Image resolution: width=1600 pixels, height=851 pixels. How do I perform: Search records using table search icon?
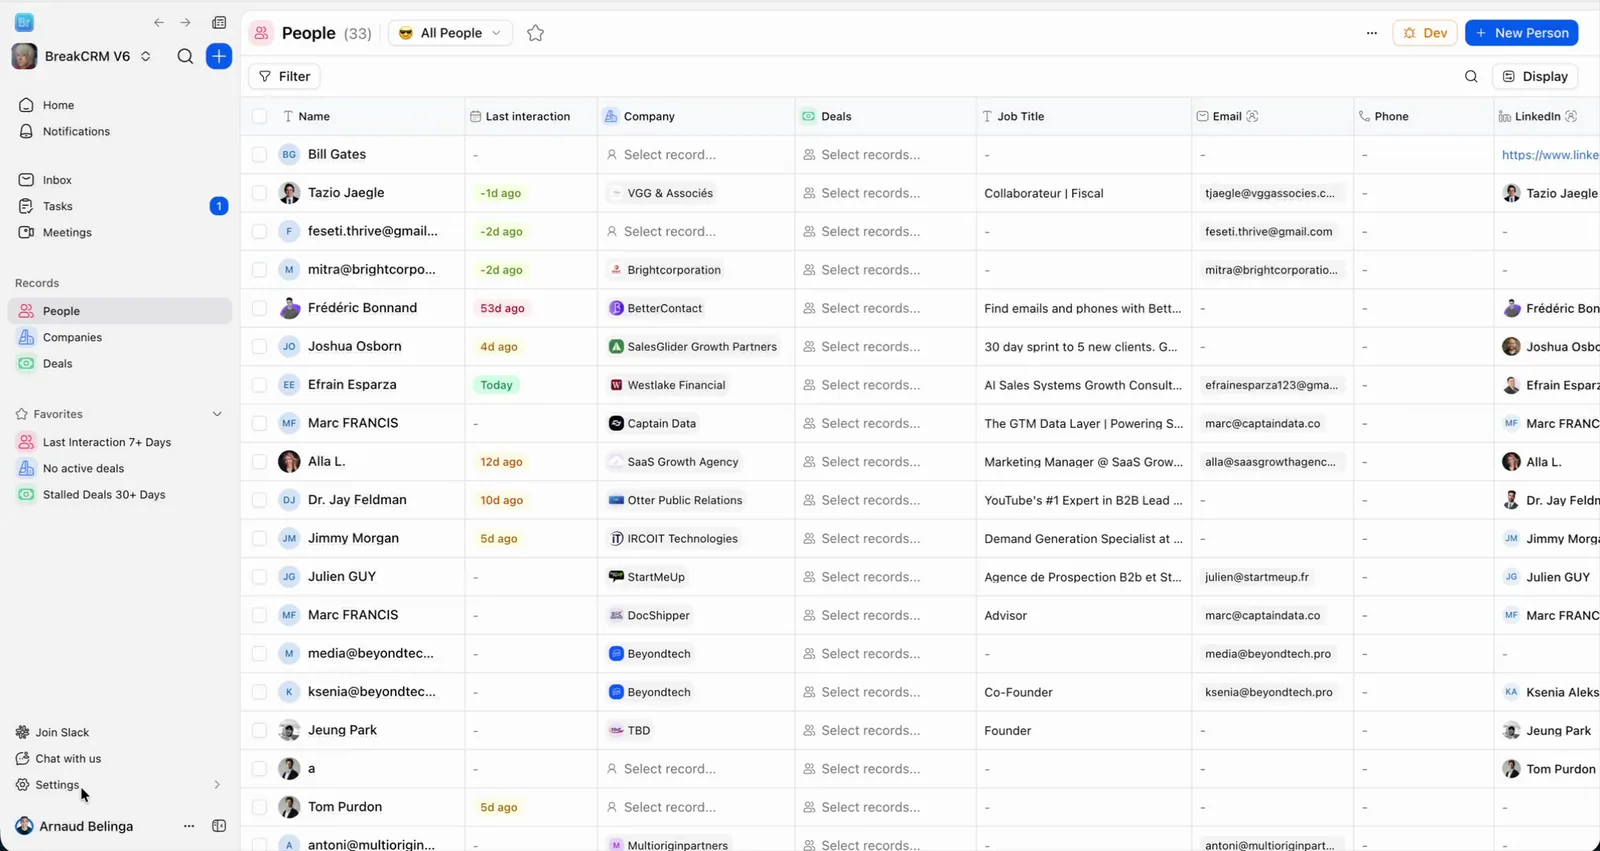1471,76
